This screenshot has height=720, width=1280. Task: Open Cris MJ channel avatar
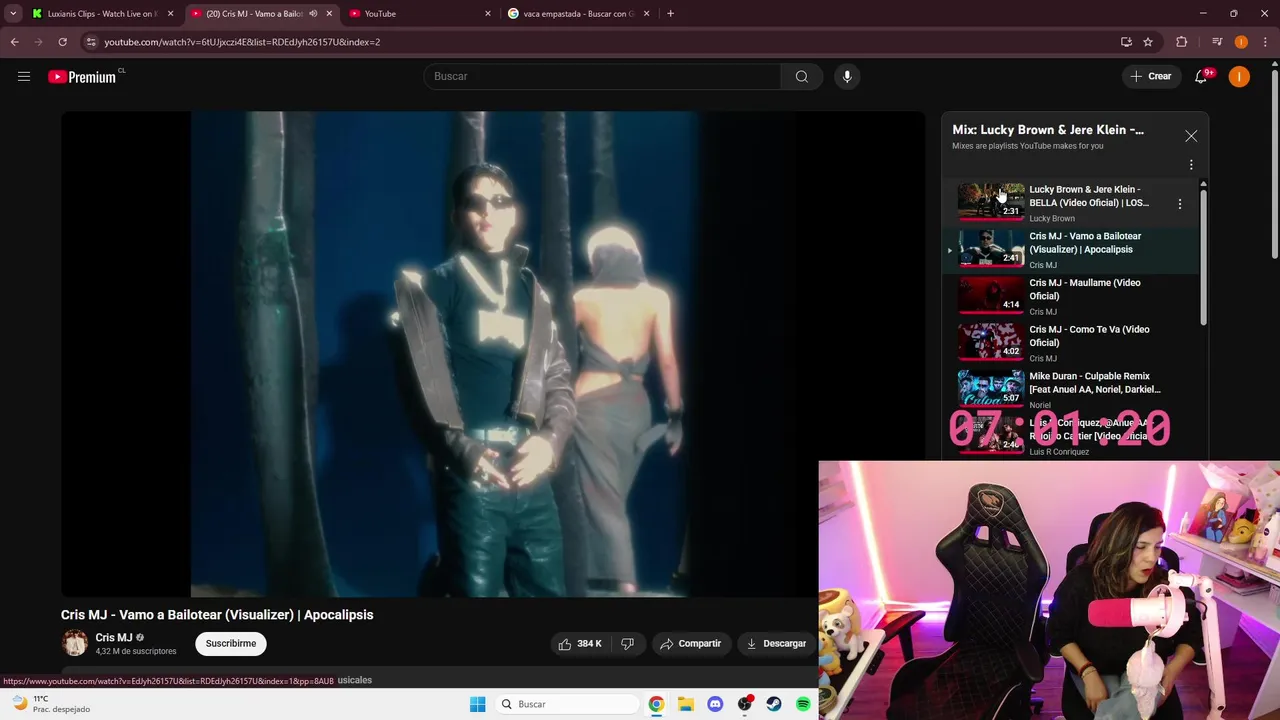(x=75, y=643)
